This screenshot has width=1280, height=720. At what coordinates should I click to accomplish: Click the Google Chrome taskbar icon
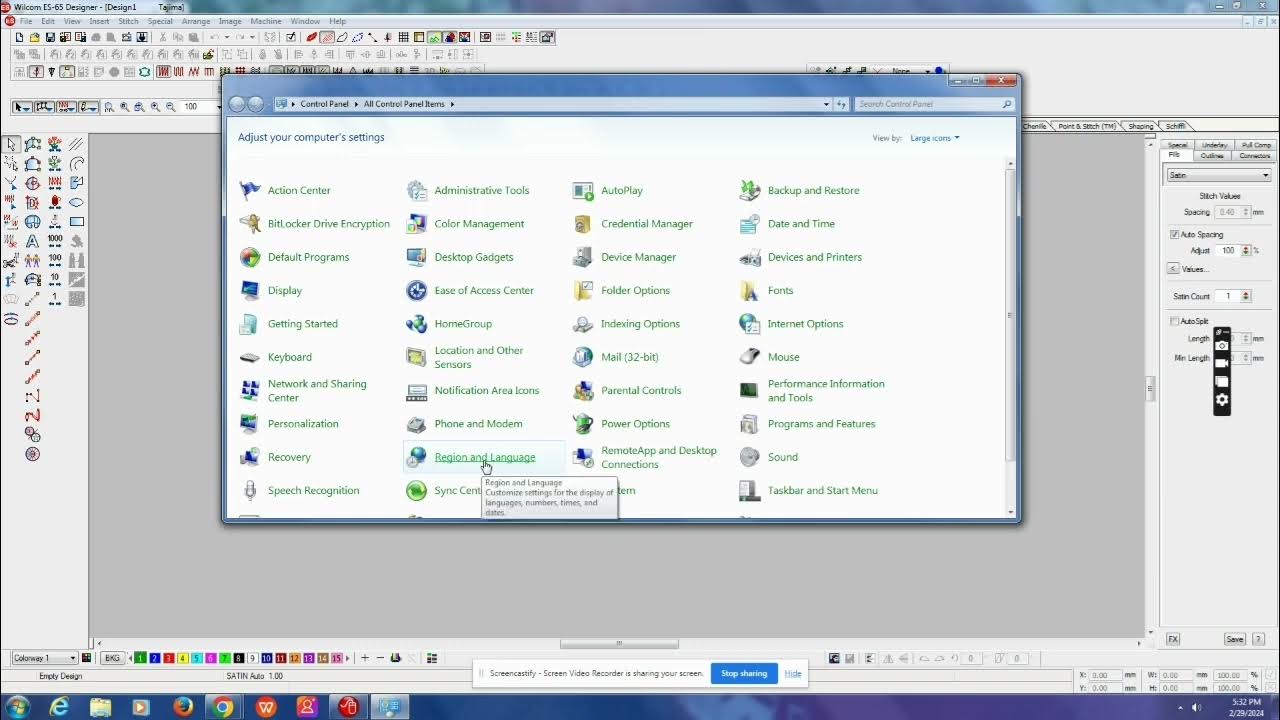coord(223,707)
